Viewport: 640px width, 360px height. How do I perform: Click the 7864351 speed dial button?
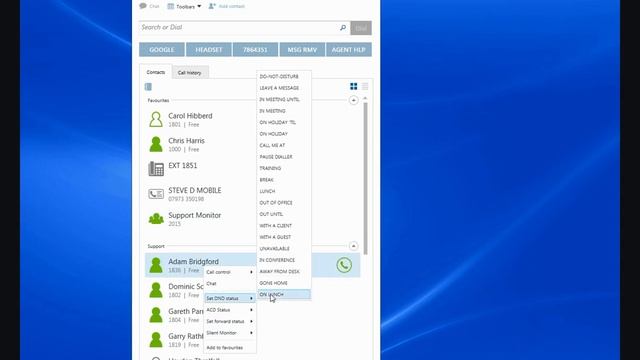click(x=255, y=49)
